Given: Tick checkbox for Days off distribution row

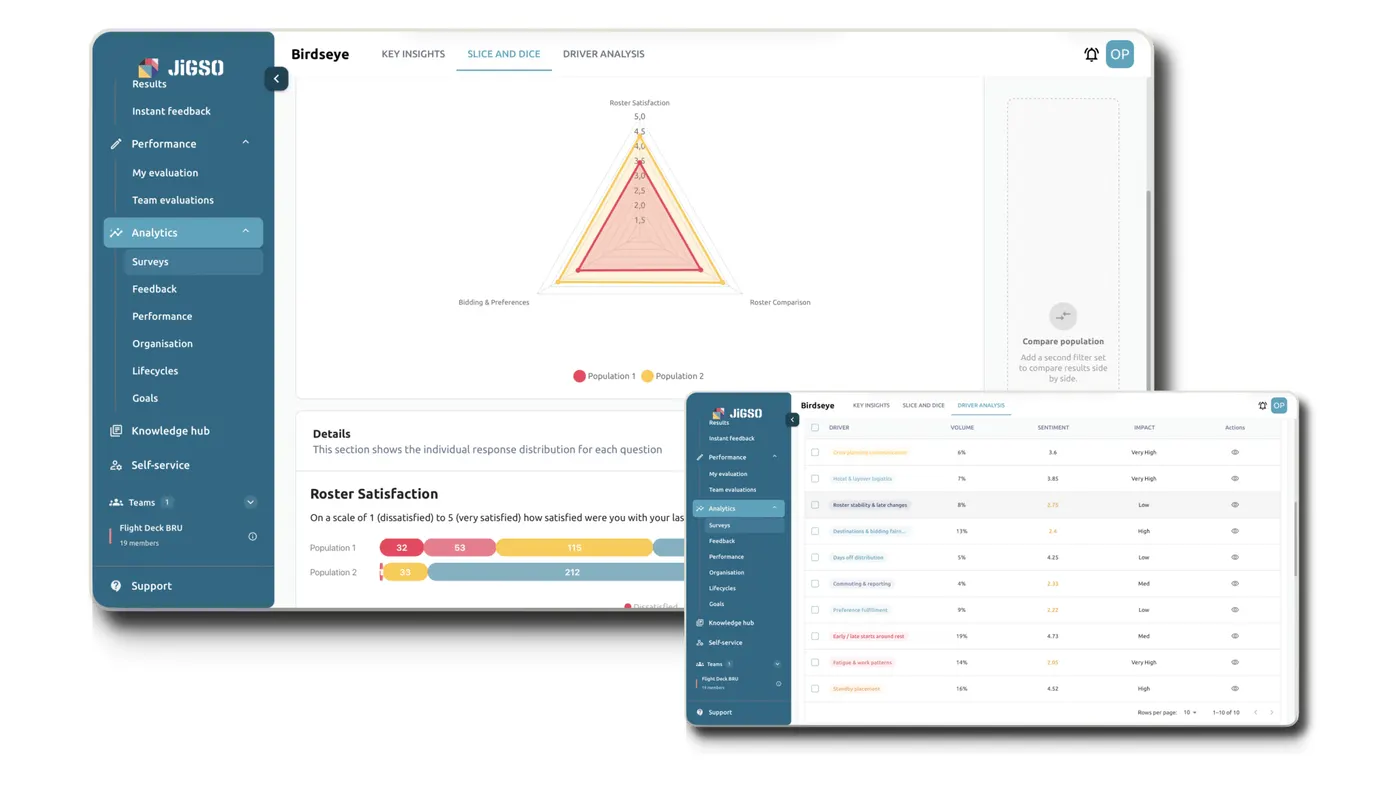Looking at the screenshot, I should point(815,557).
